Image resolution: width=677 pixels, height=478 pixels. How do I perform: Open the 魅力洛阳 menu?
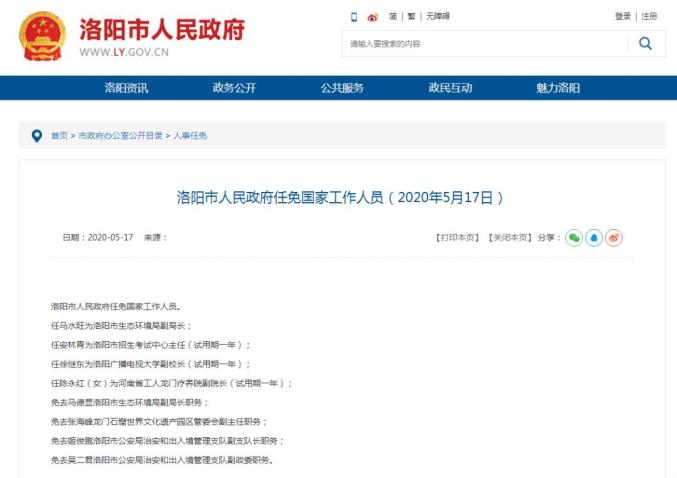coord(558,88)
